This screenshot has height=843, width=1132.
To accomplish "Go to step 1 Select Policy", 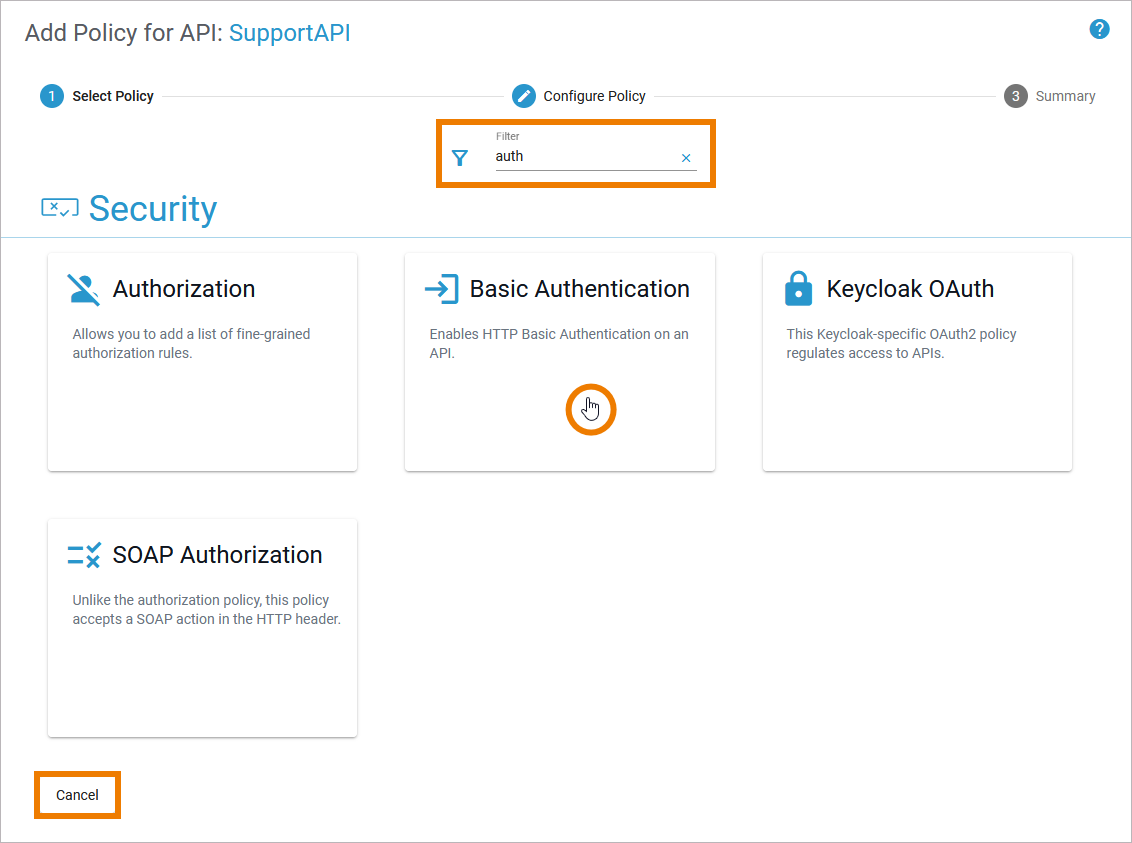I will 52,96.
